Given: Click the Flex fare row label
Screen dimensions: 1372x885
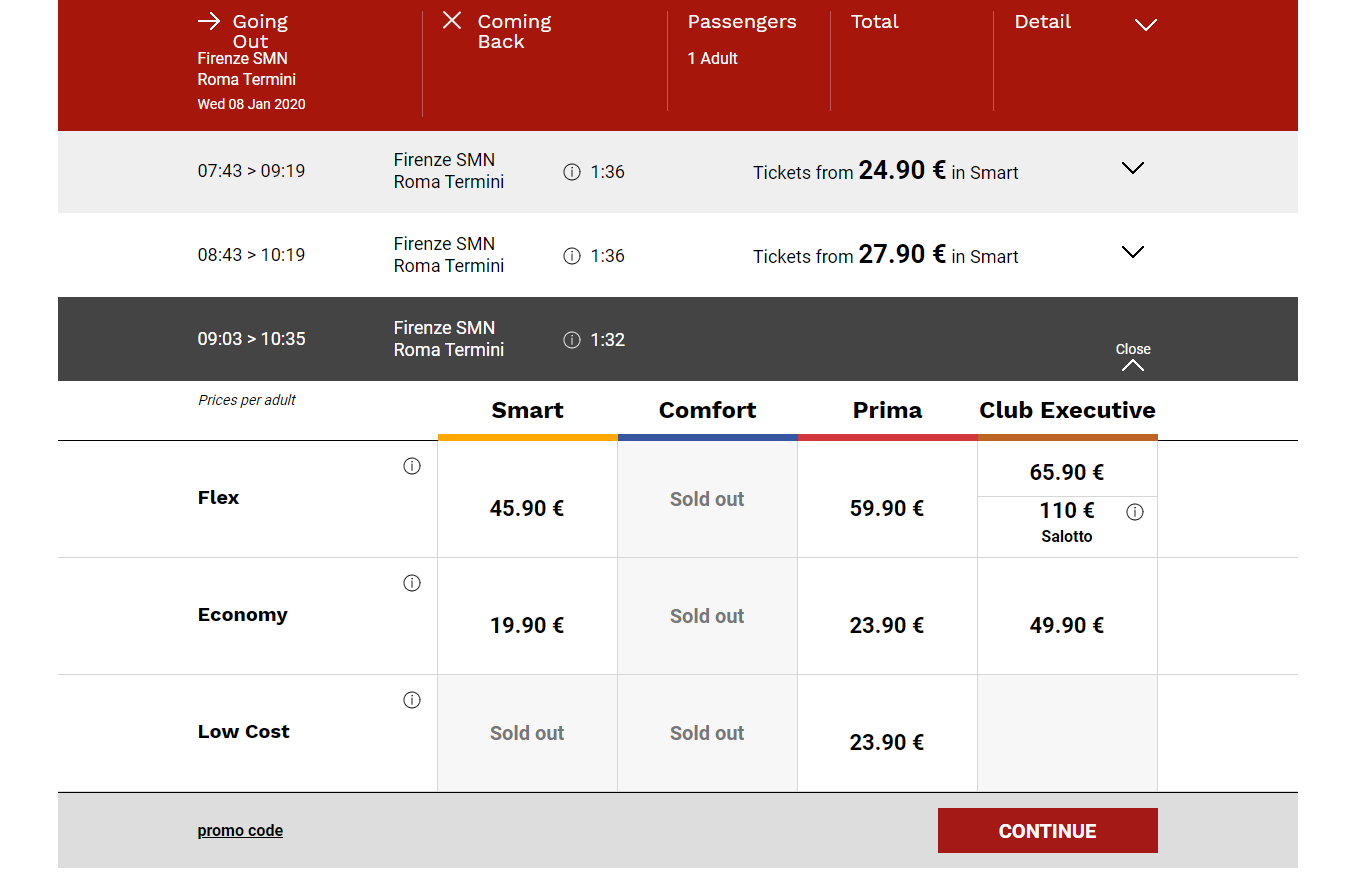Looking at the screenshot, I should pyautogui.click(x=218, y=498).
